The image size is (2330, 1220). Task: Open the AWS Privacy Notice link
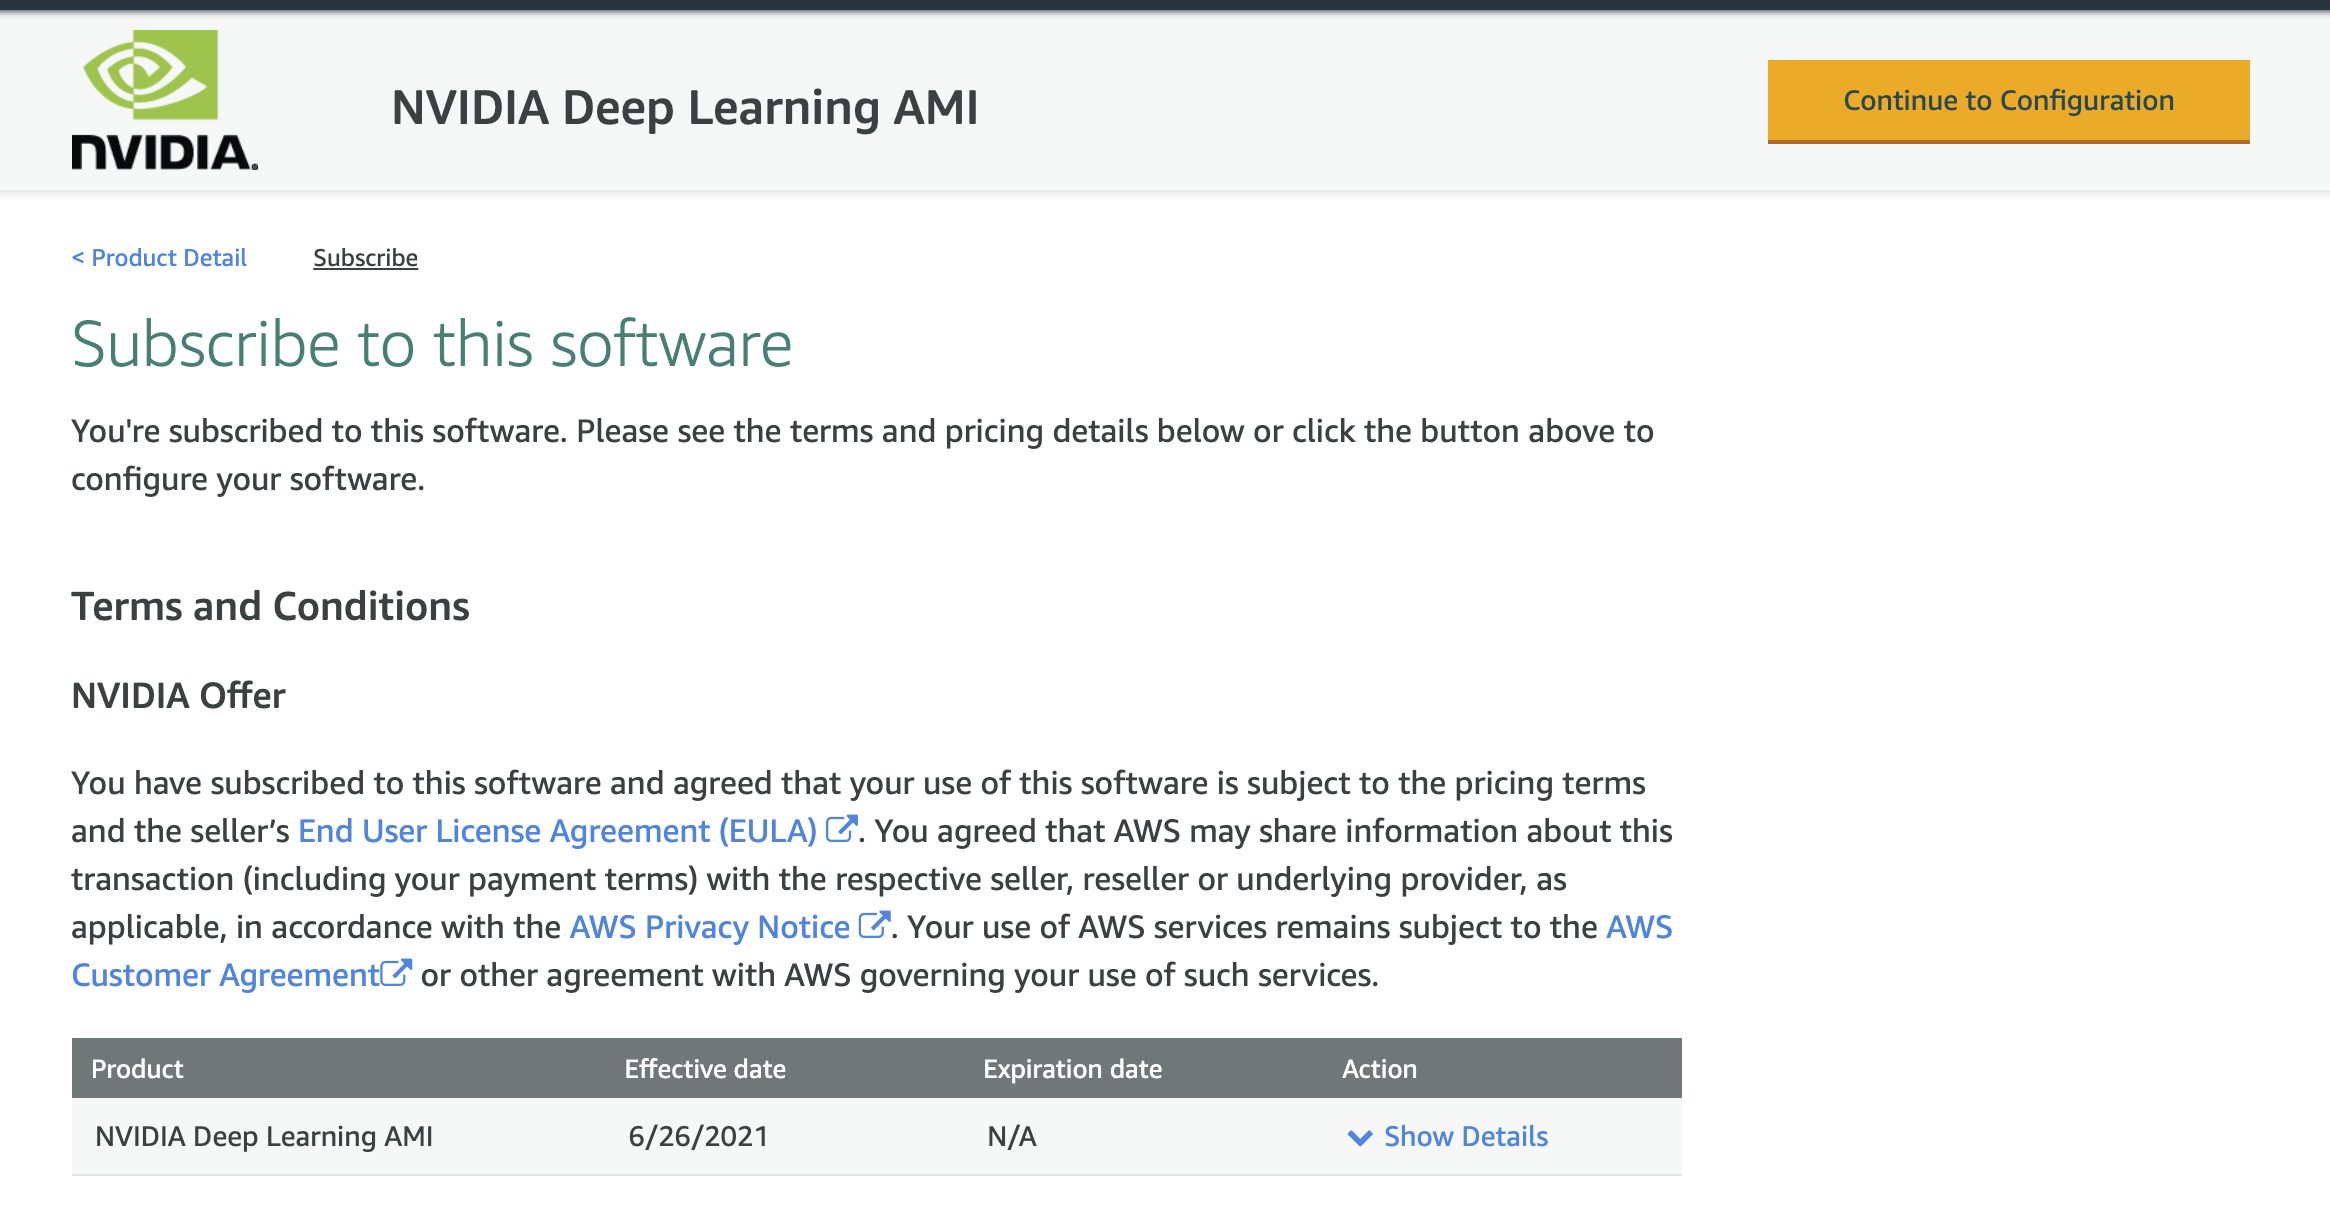click(x=709, y=927)
